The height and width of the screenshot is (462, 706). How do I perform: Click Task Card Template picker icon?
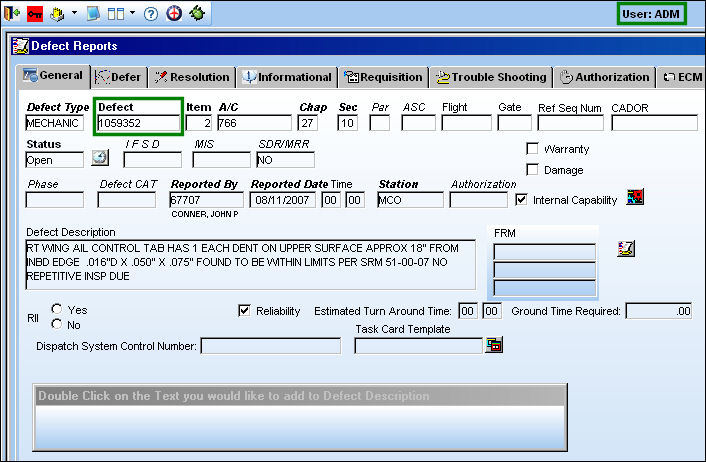point(494,345)
